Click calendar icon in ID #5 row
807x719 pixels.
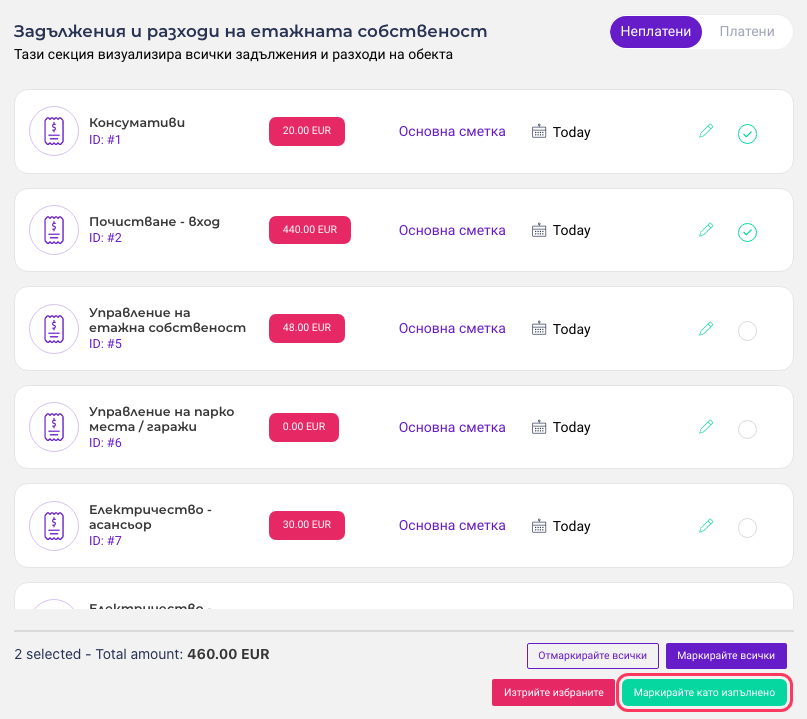pos(539,328)
